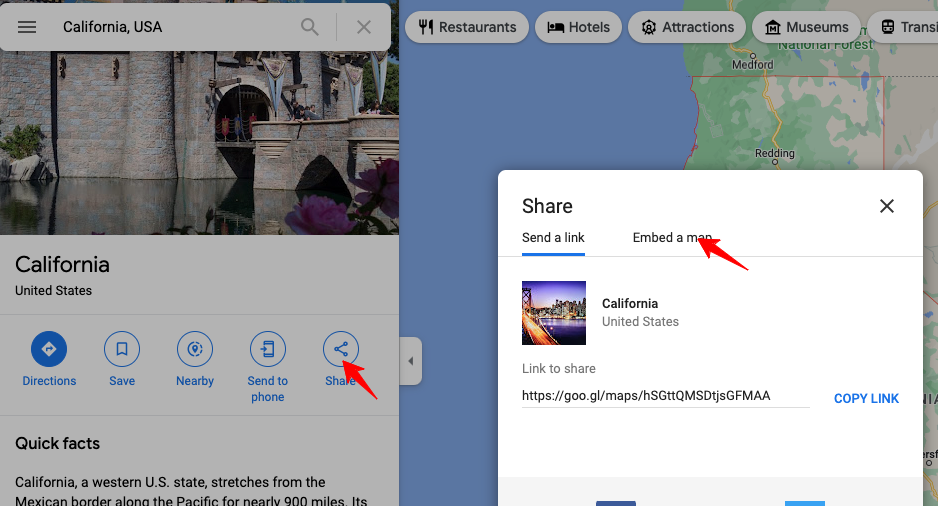938x506 pixels.
Task: Click Medford on the map
Action: click(753, 64)
